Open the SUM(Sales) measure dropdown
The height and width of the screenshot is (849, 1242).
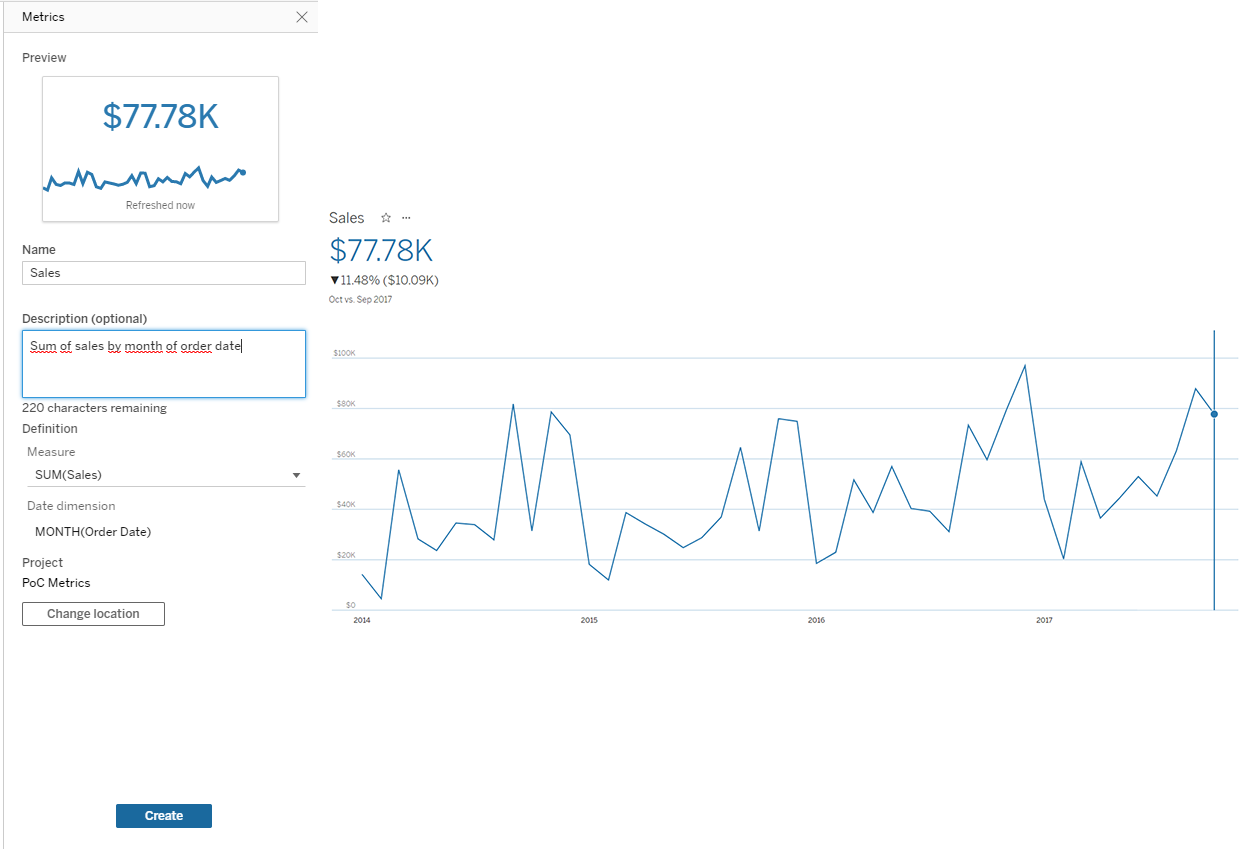click(166, 475)
